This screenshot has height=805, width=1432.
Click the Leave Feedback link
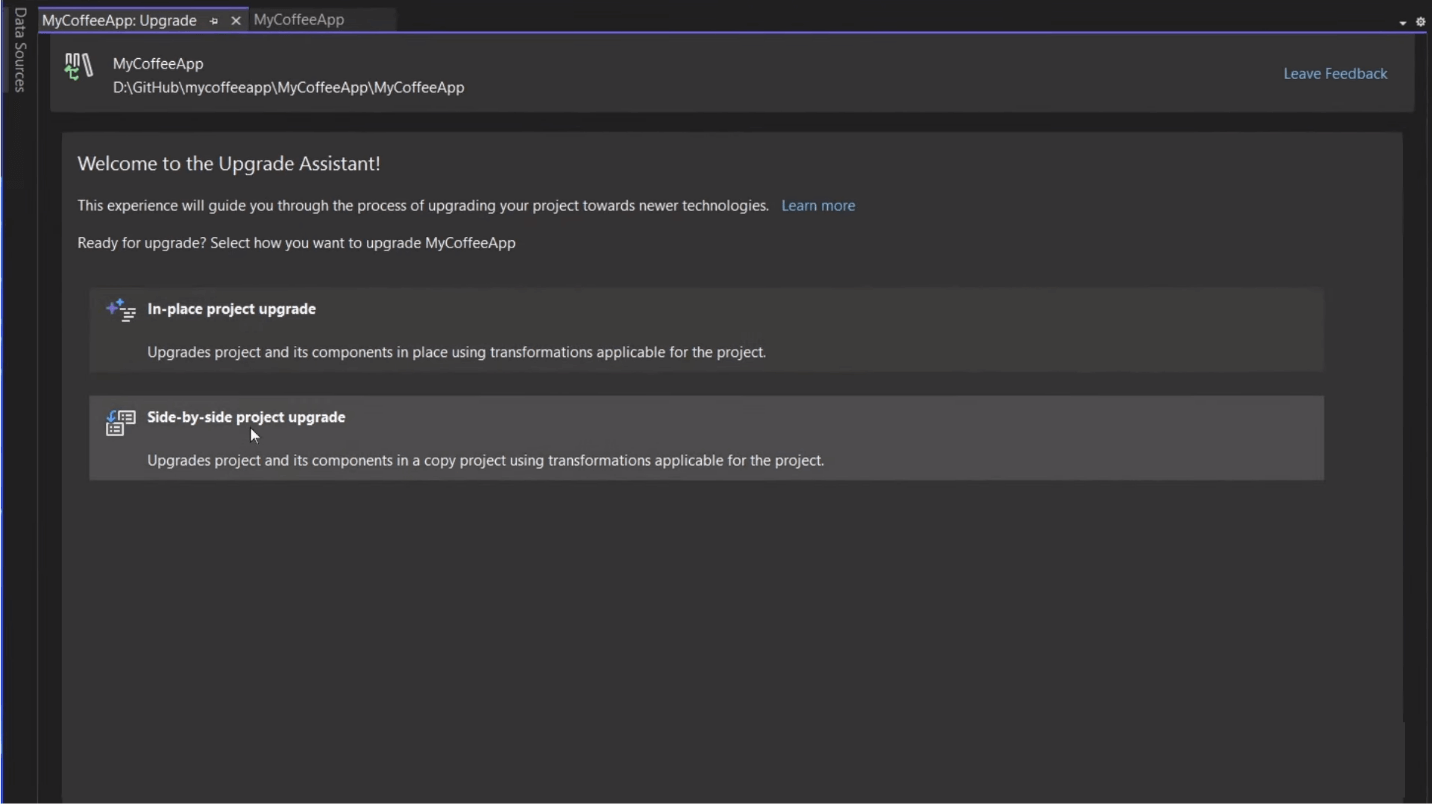point(1335,73)
